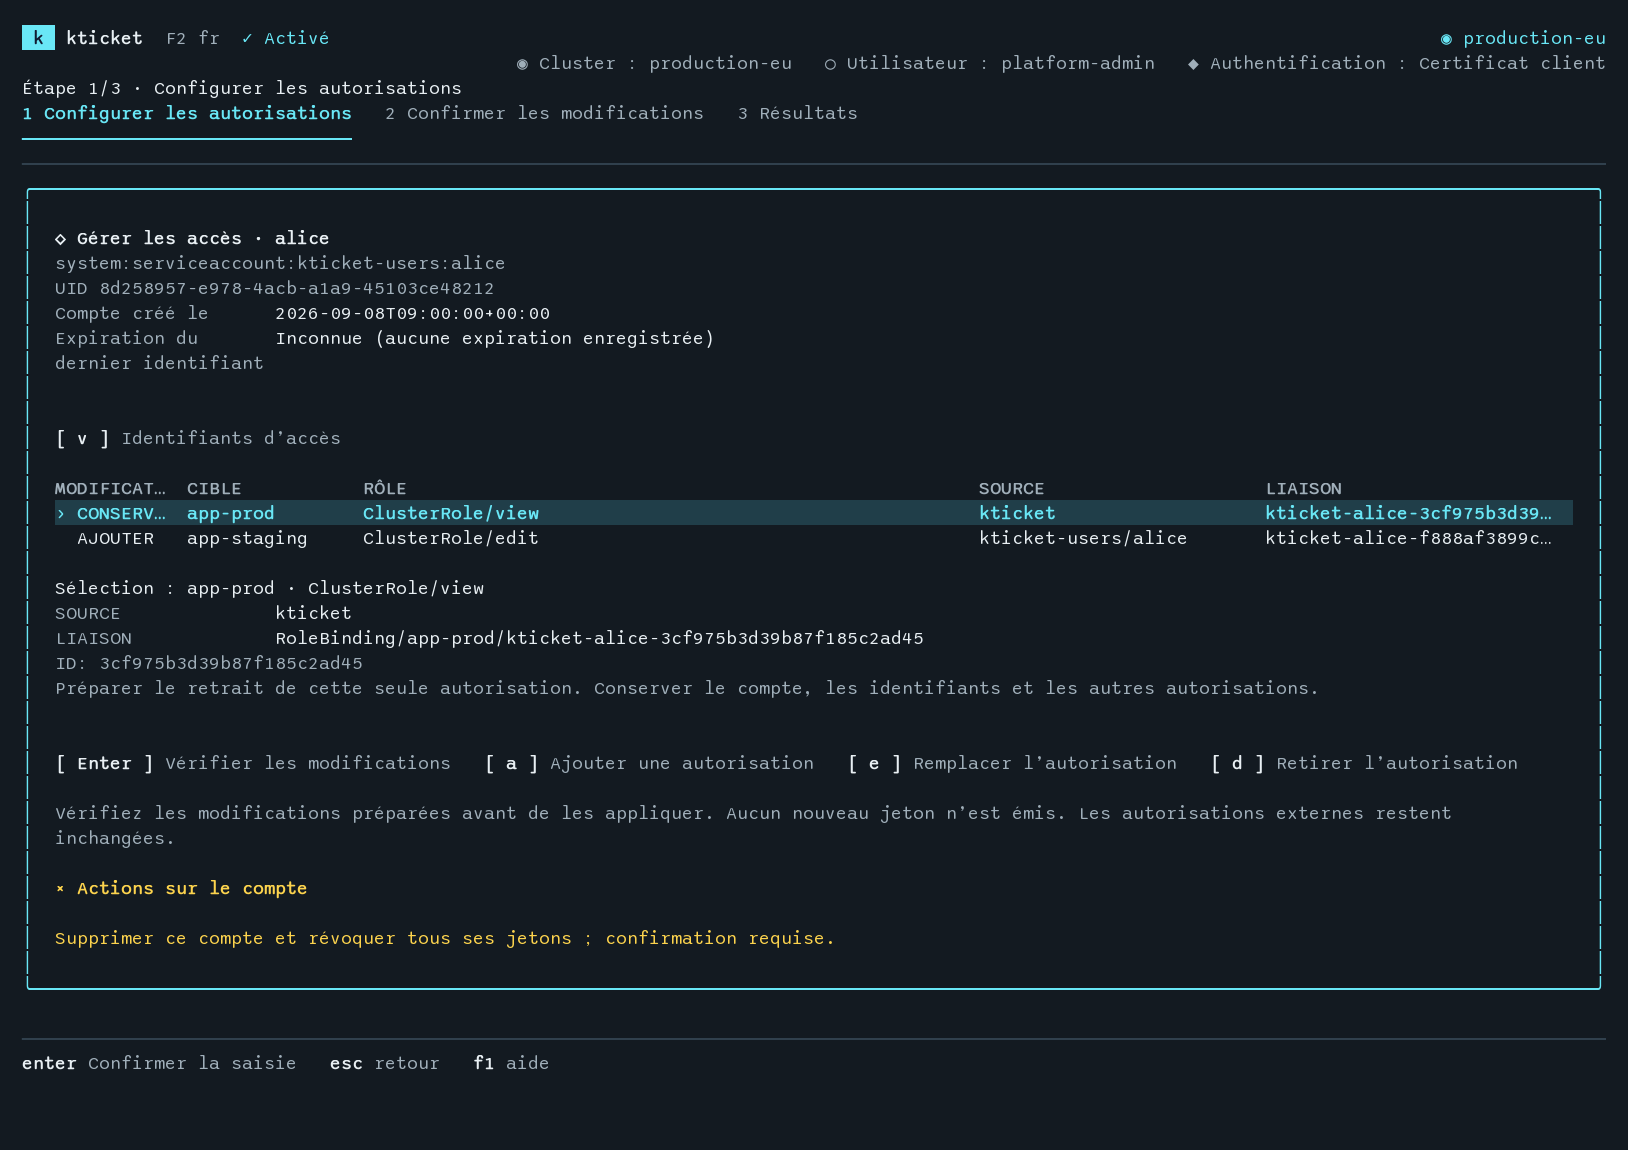Click the kticket logo icon
Viewport: 1628px width, 1150px height.
point(38,38)
